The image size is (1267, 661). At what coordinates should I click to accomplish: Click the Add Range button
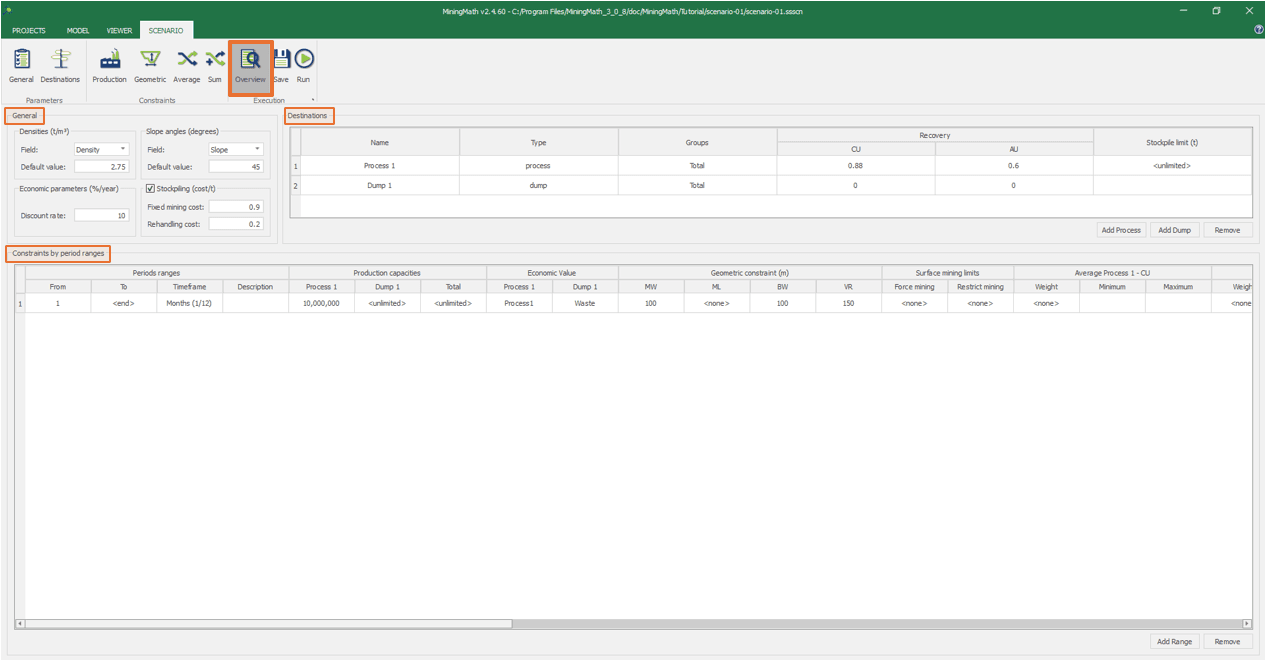click(1174, 642)
